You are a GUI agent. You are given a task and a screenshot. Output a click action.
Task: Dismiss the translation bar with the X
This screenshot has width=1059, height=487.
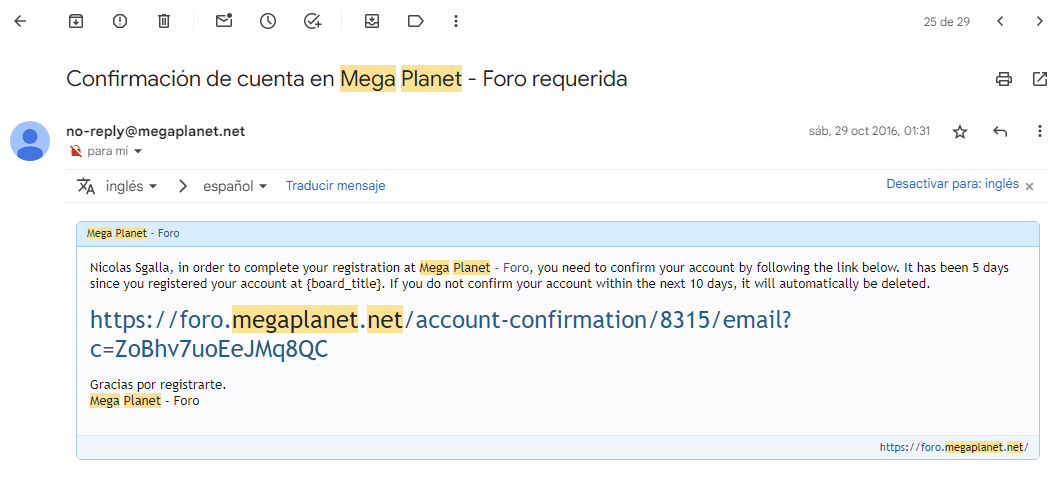(1029, 186)
